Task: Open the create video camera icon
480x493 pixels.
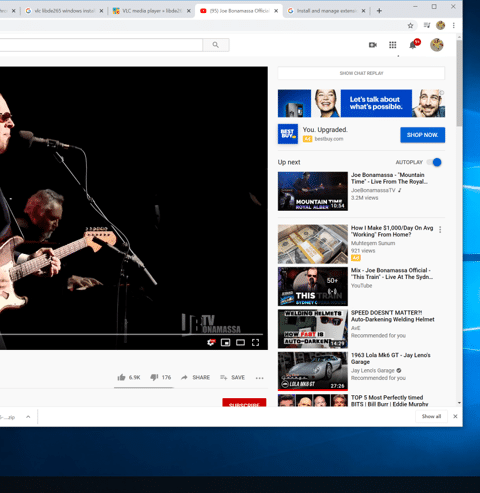Action: 373,45
